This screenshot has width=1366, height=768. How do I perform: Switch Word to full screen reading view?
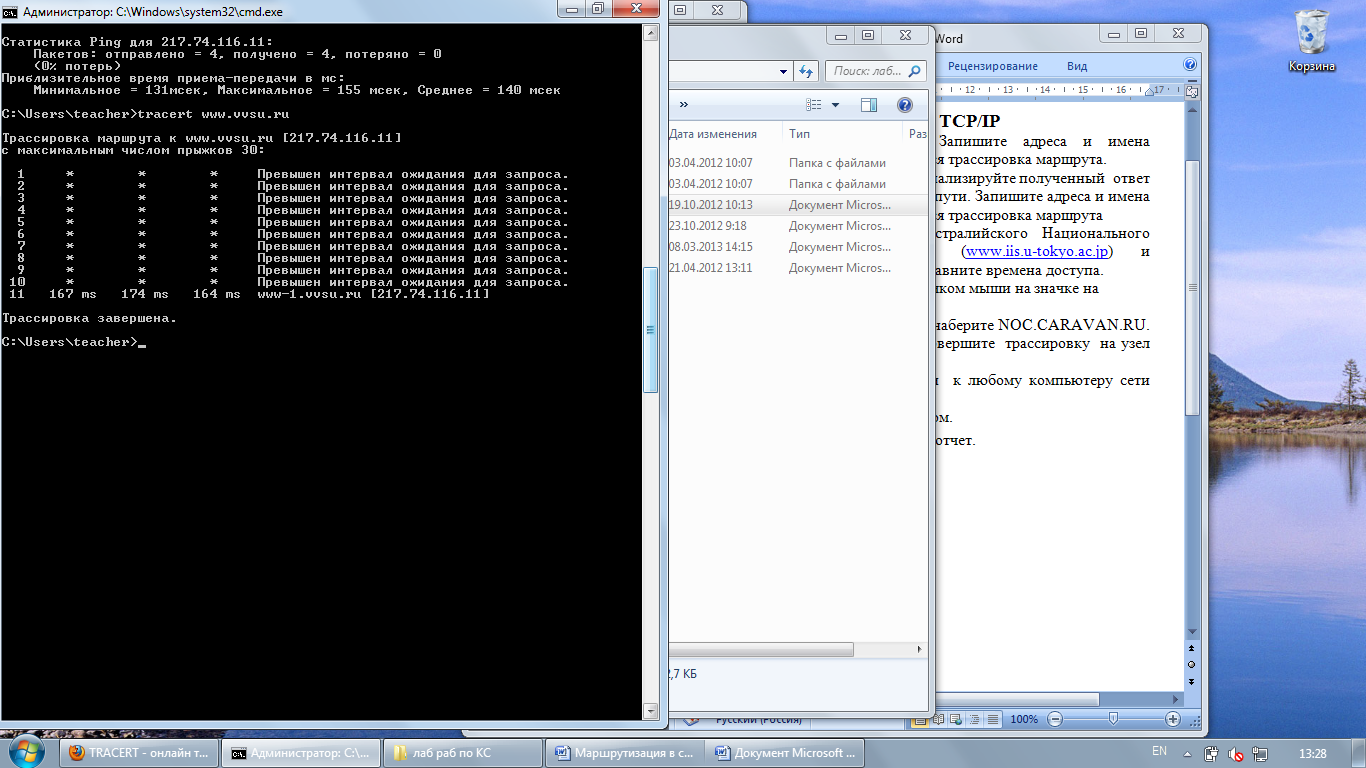[939, 719]
